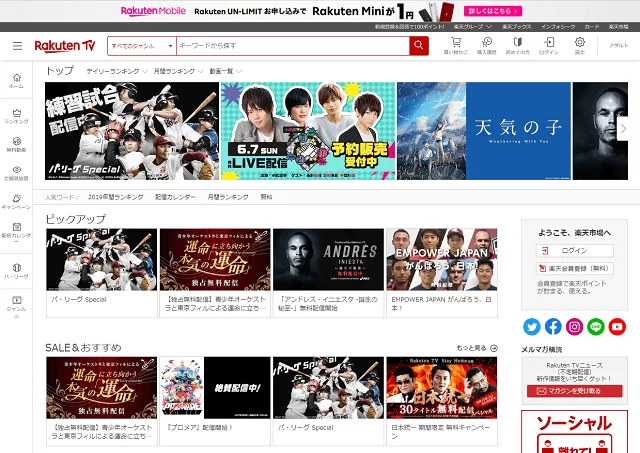Click the red search magnifier button
The width and height of the screenshot is (640, 453).
point(419,46)
